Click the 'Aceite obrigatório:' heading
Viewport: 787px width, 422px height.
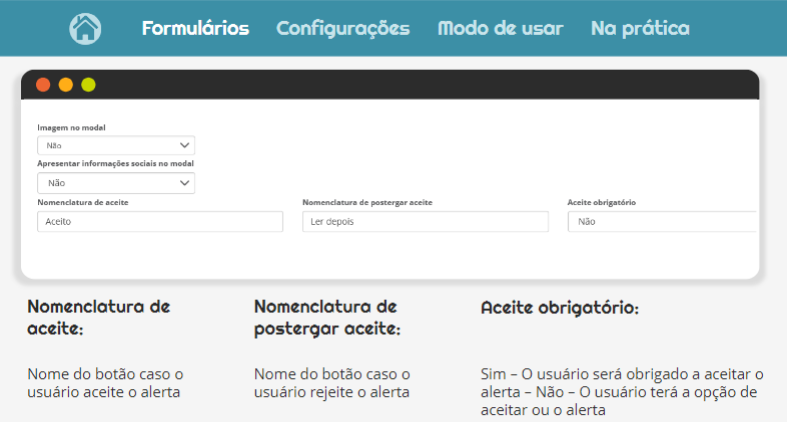(x=560, y=308)
